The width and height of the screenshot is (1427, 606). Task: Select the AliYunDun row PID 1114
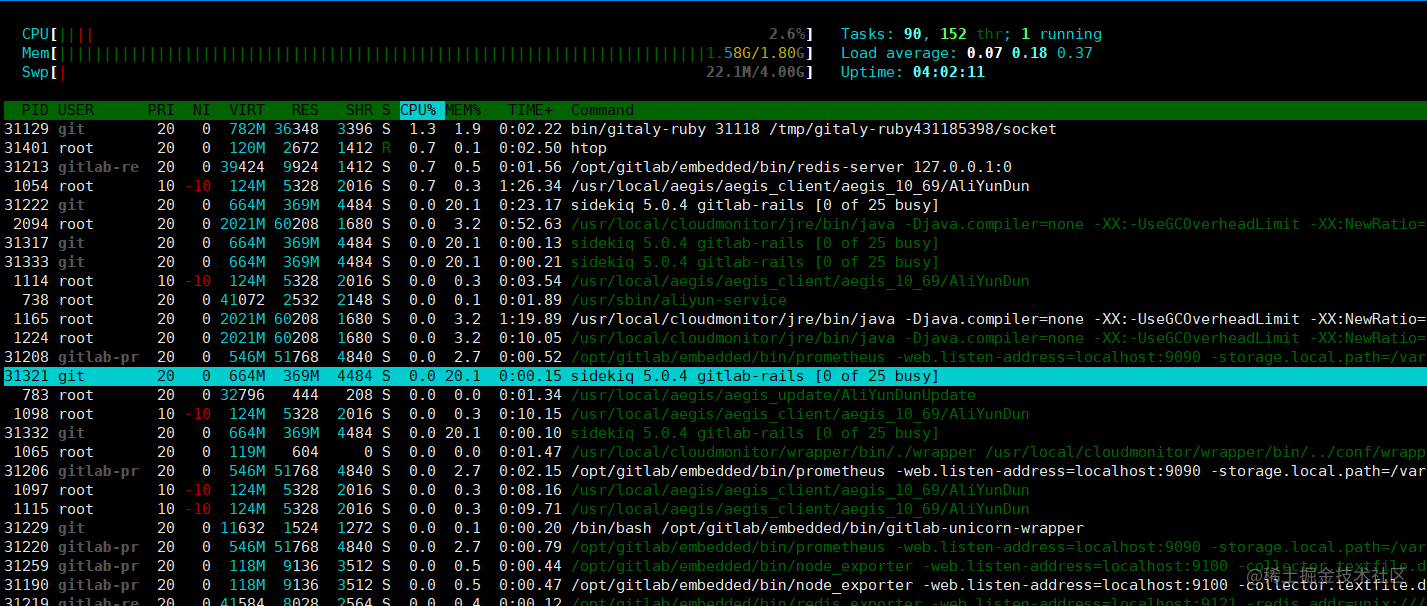(x=713, y=281)
